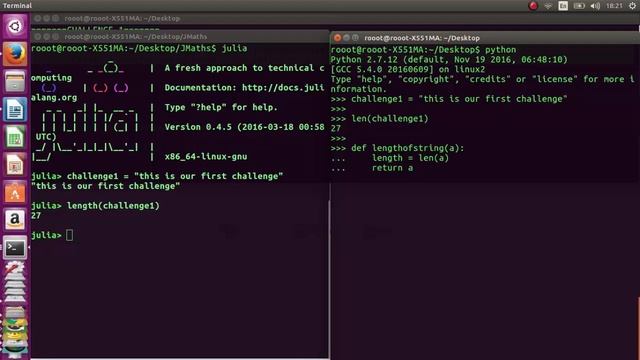Click '[GCC 5.4.0 20160609] on linux2' line
This screenshot has width=640, height=360.
click(x=408, y=69)
